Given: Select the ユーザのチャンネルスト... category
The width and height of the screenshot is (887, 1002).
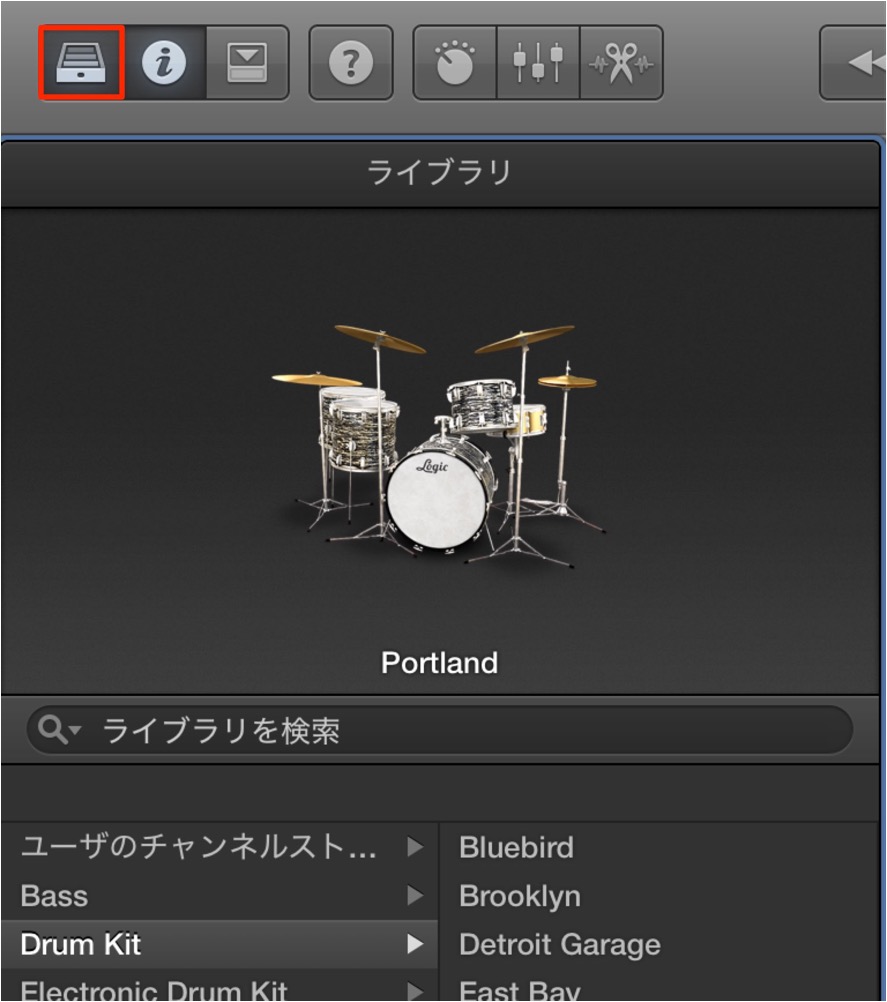Looking at the screenshot, I should [x=219, y=847].
